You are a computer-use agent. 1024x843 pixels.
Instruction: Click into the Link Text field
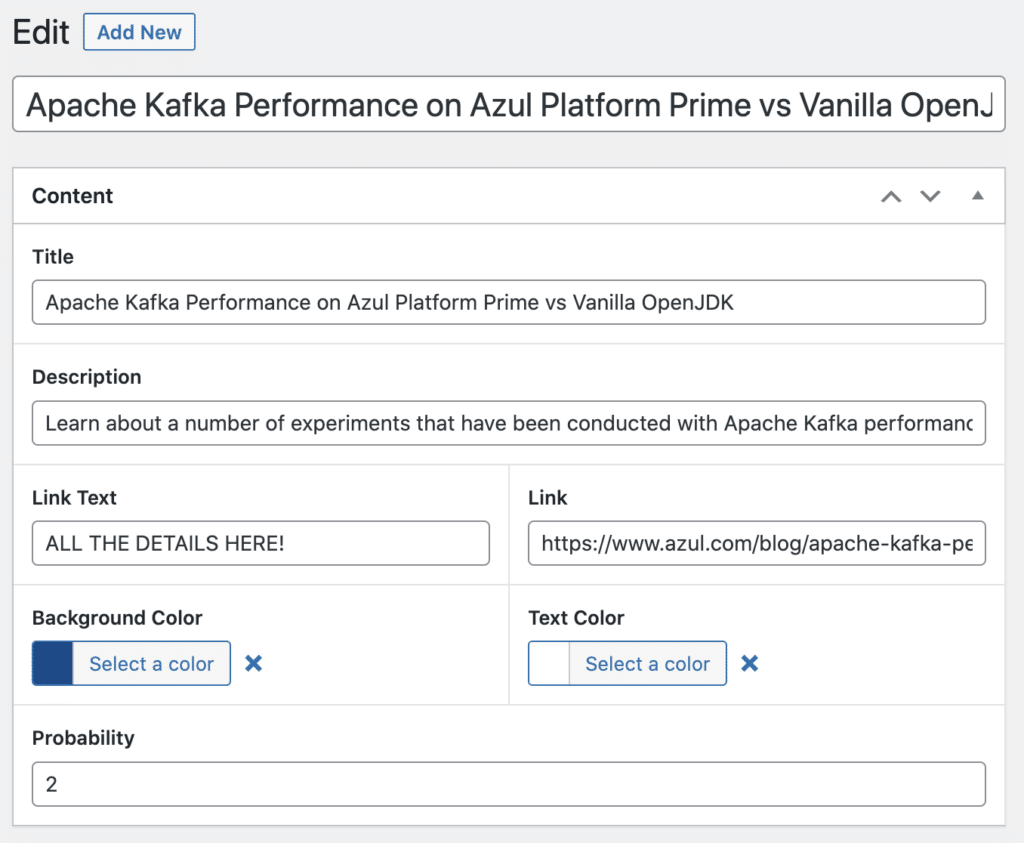[x=261, y=543]
